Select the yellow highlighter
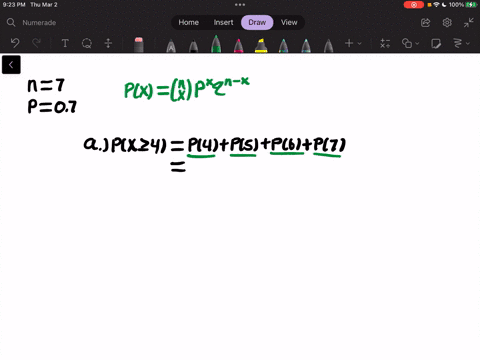 tap(261, 46)
